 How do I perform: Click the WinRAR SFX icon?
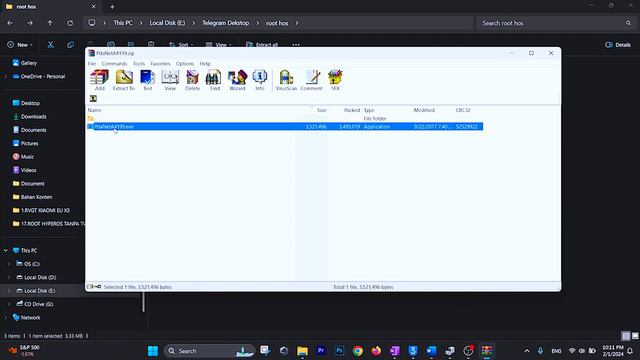(335, 80)
